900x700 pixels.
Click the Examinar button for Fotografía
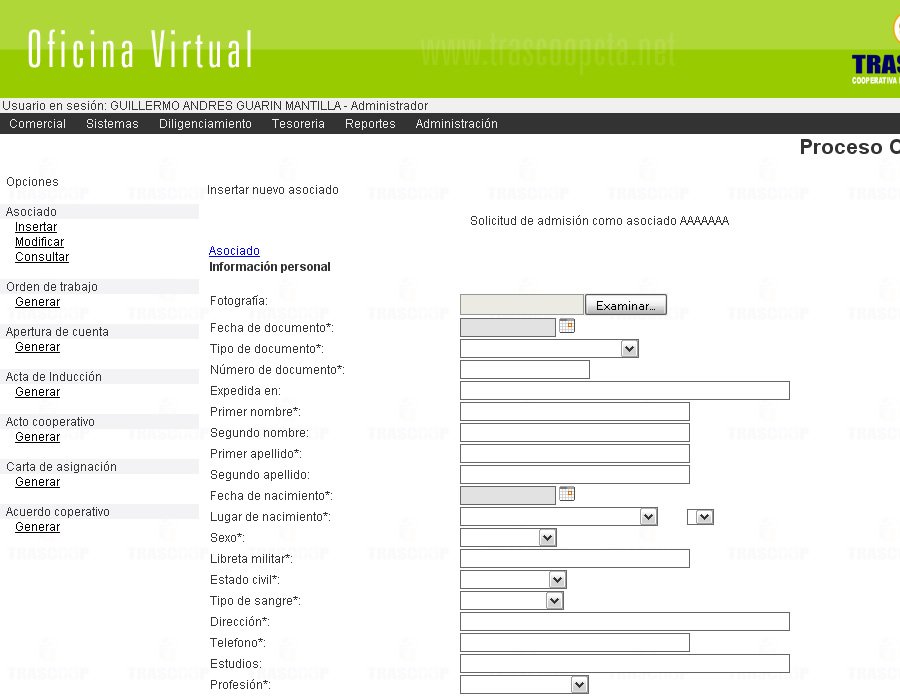625,306
